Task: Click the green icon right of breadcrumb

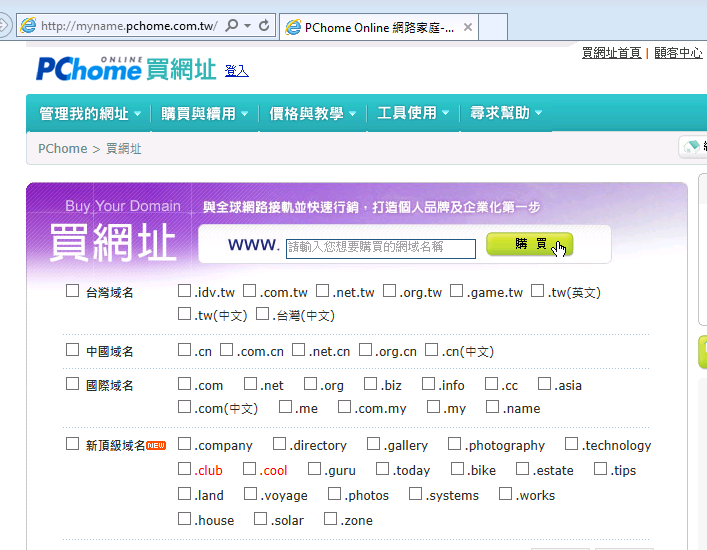Action: 692,148
